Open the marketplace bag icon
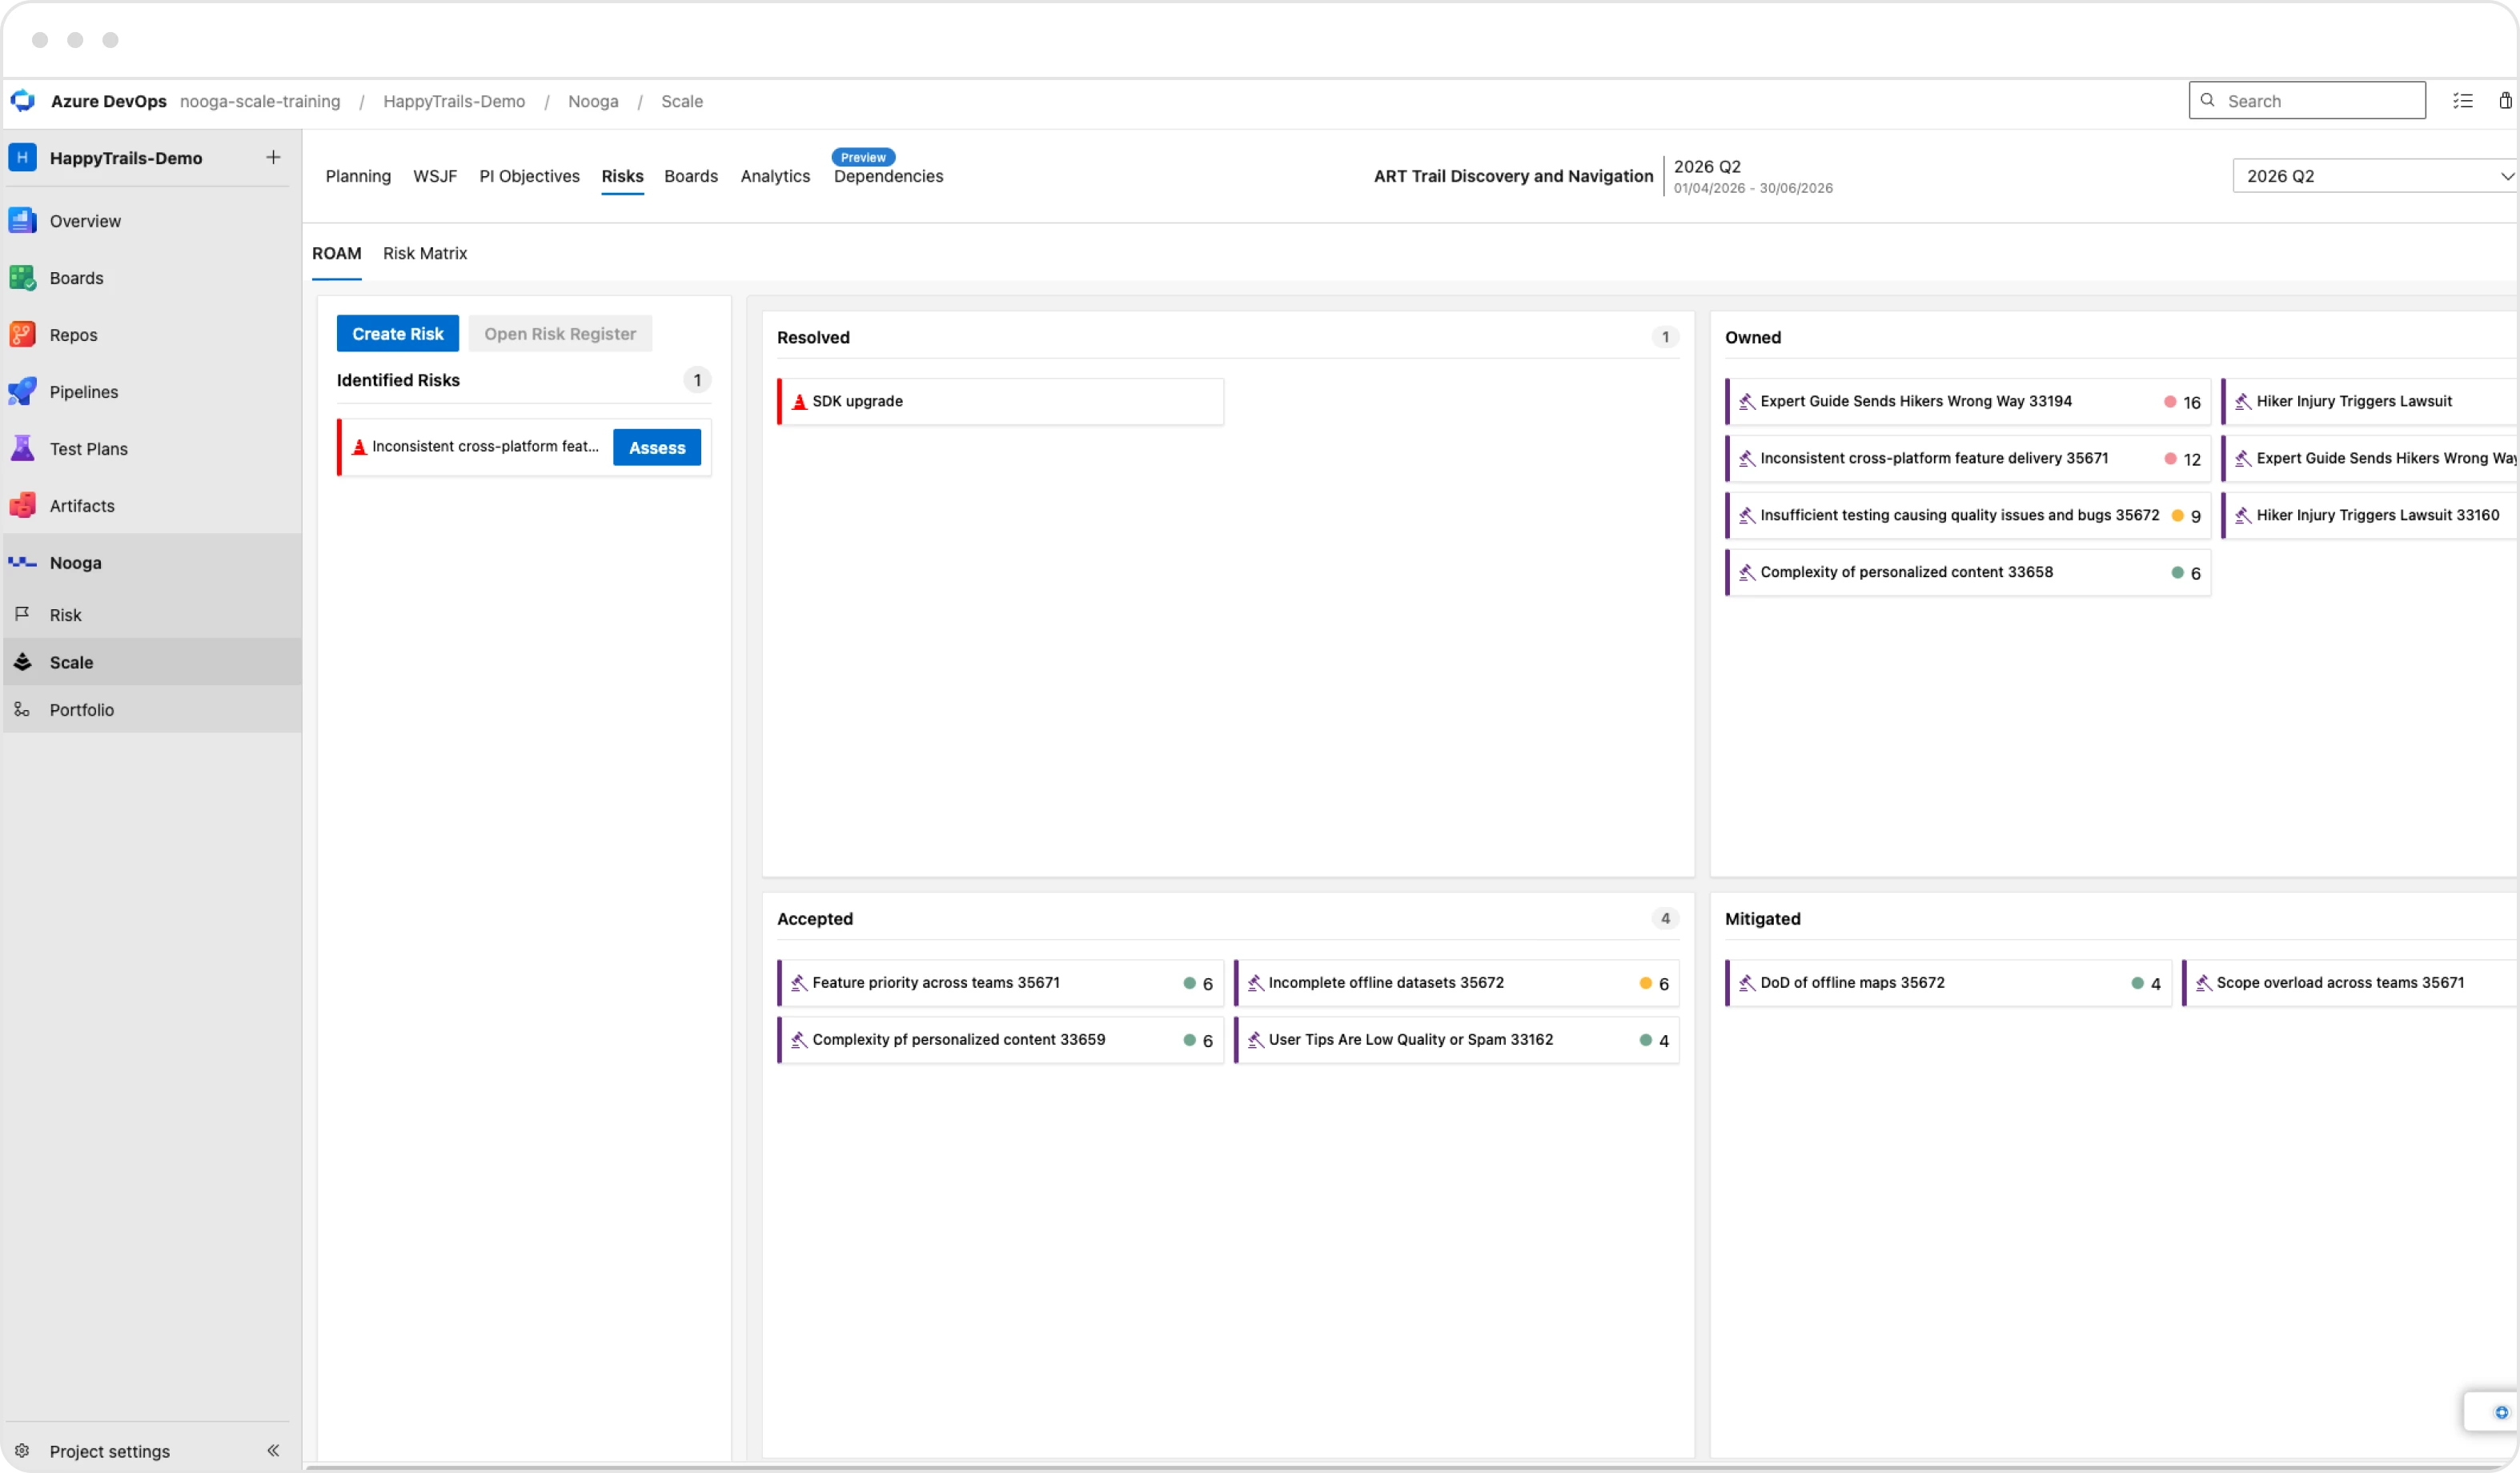 point(2505,101)
